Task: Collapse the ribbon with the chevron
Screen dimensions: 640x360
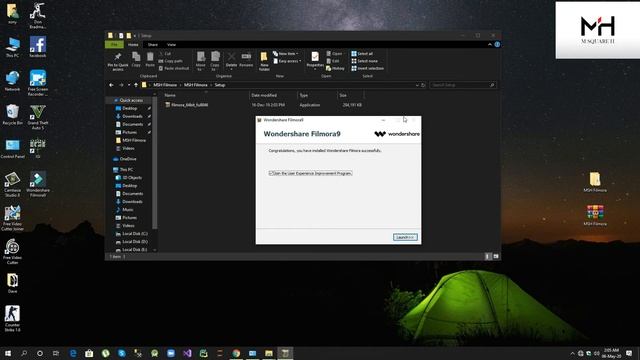Action: click(x=490, y=44)
